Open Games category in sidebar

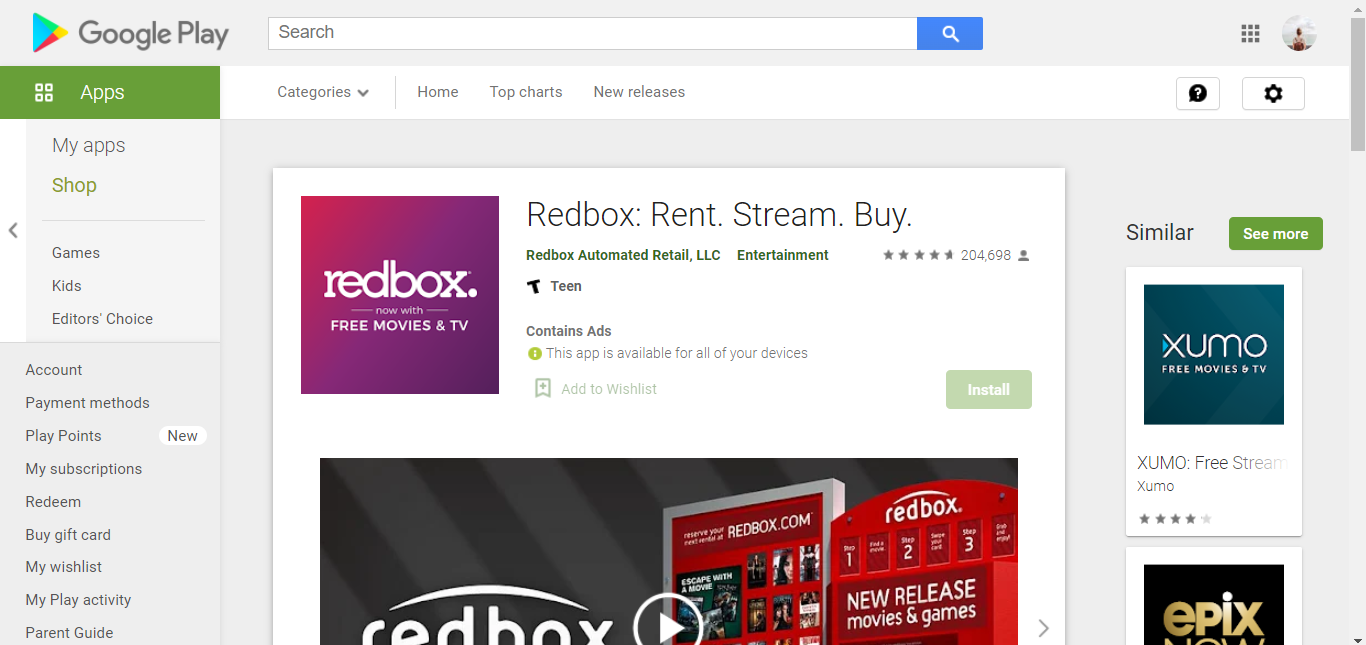coord(76,253)
